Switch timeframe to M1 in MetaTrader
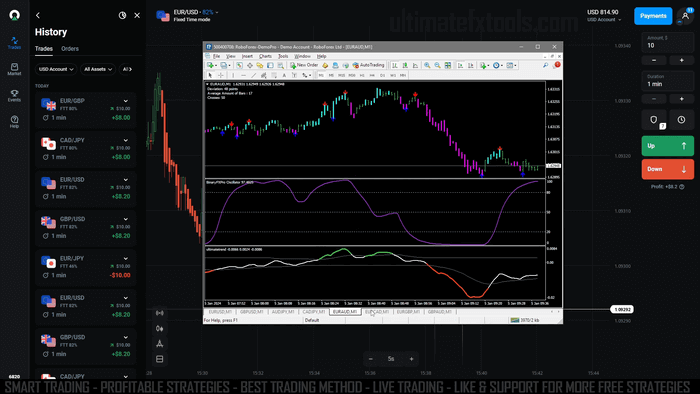This screenshot has height=394, width=700. [x=321, y=75]
